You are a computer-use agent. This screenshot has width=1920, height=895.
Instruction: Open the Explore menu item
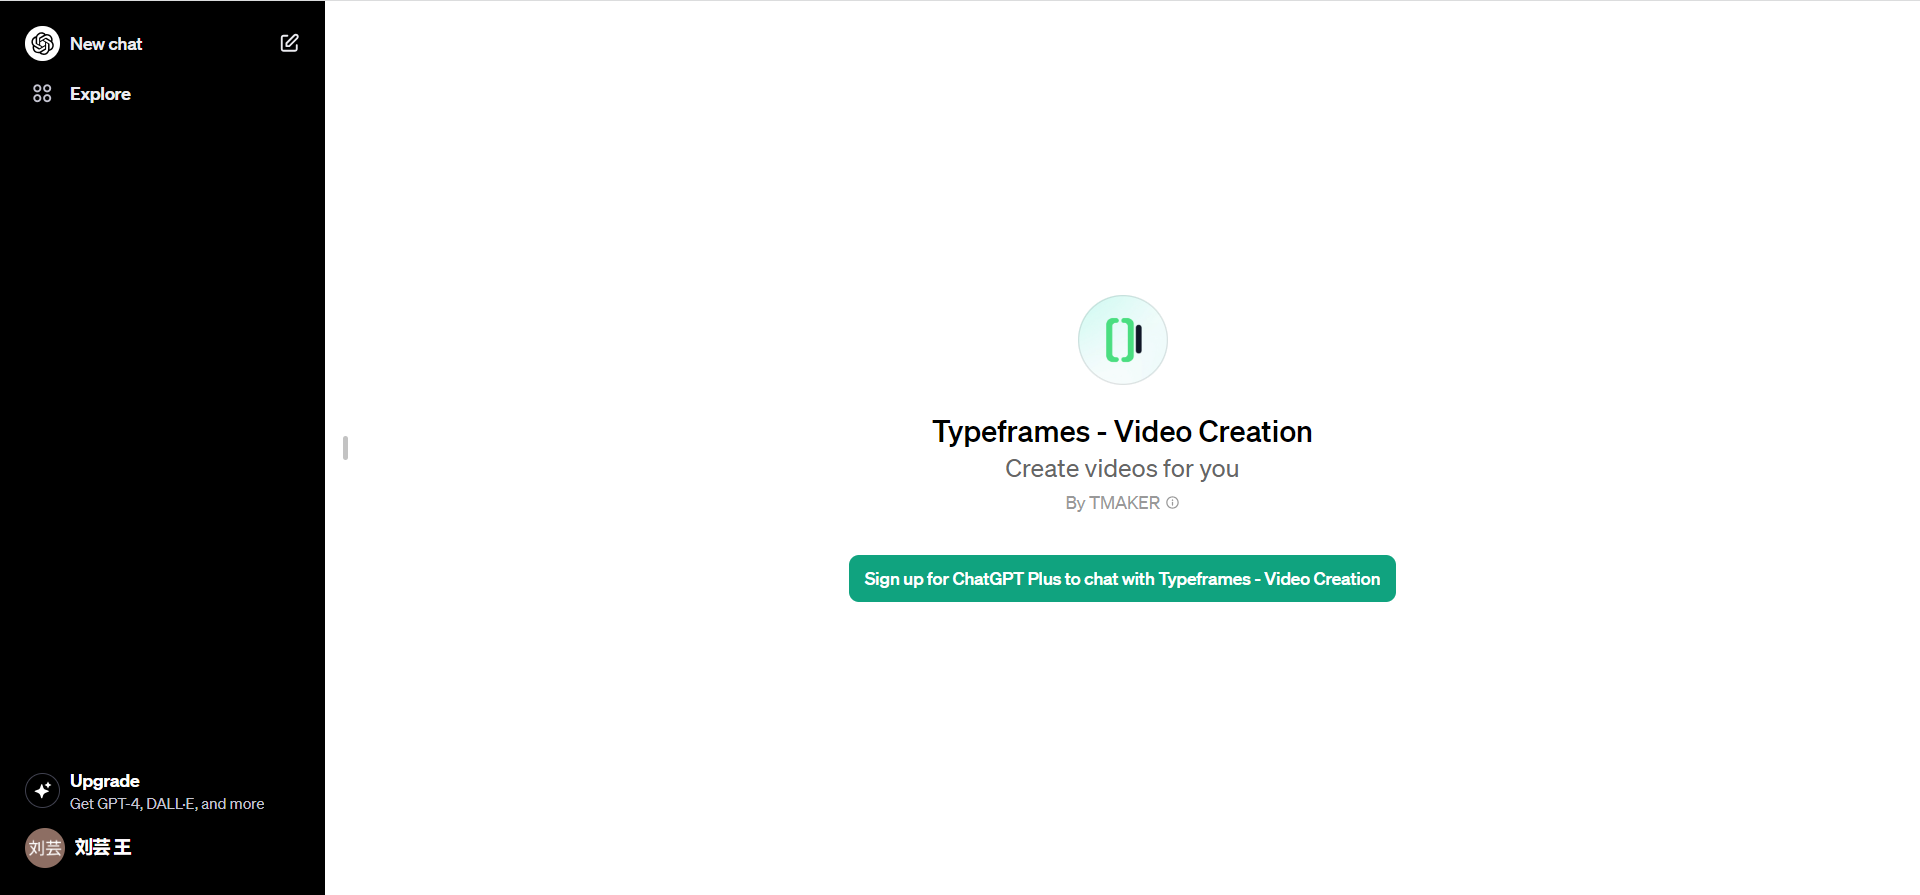(x=100, y=94)
